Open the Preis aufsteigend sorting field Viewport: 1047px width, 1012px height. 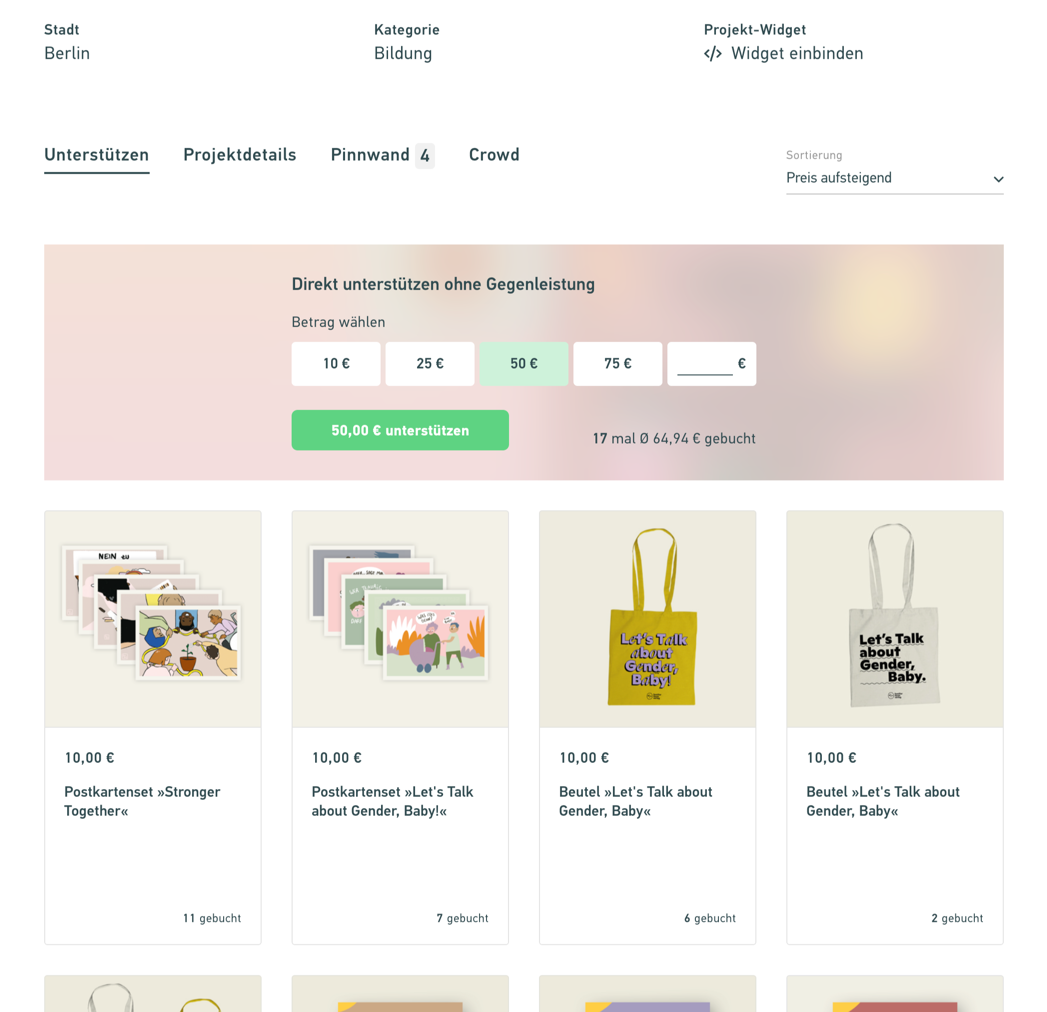tap(894, 178)
